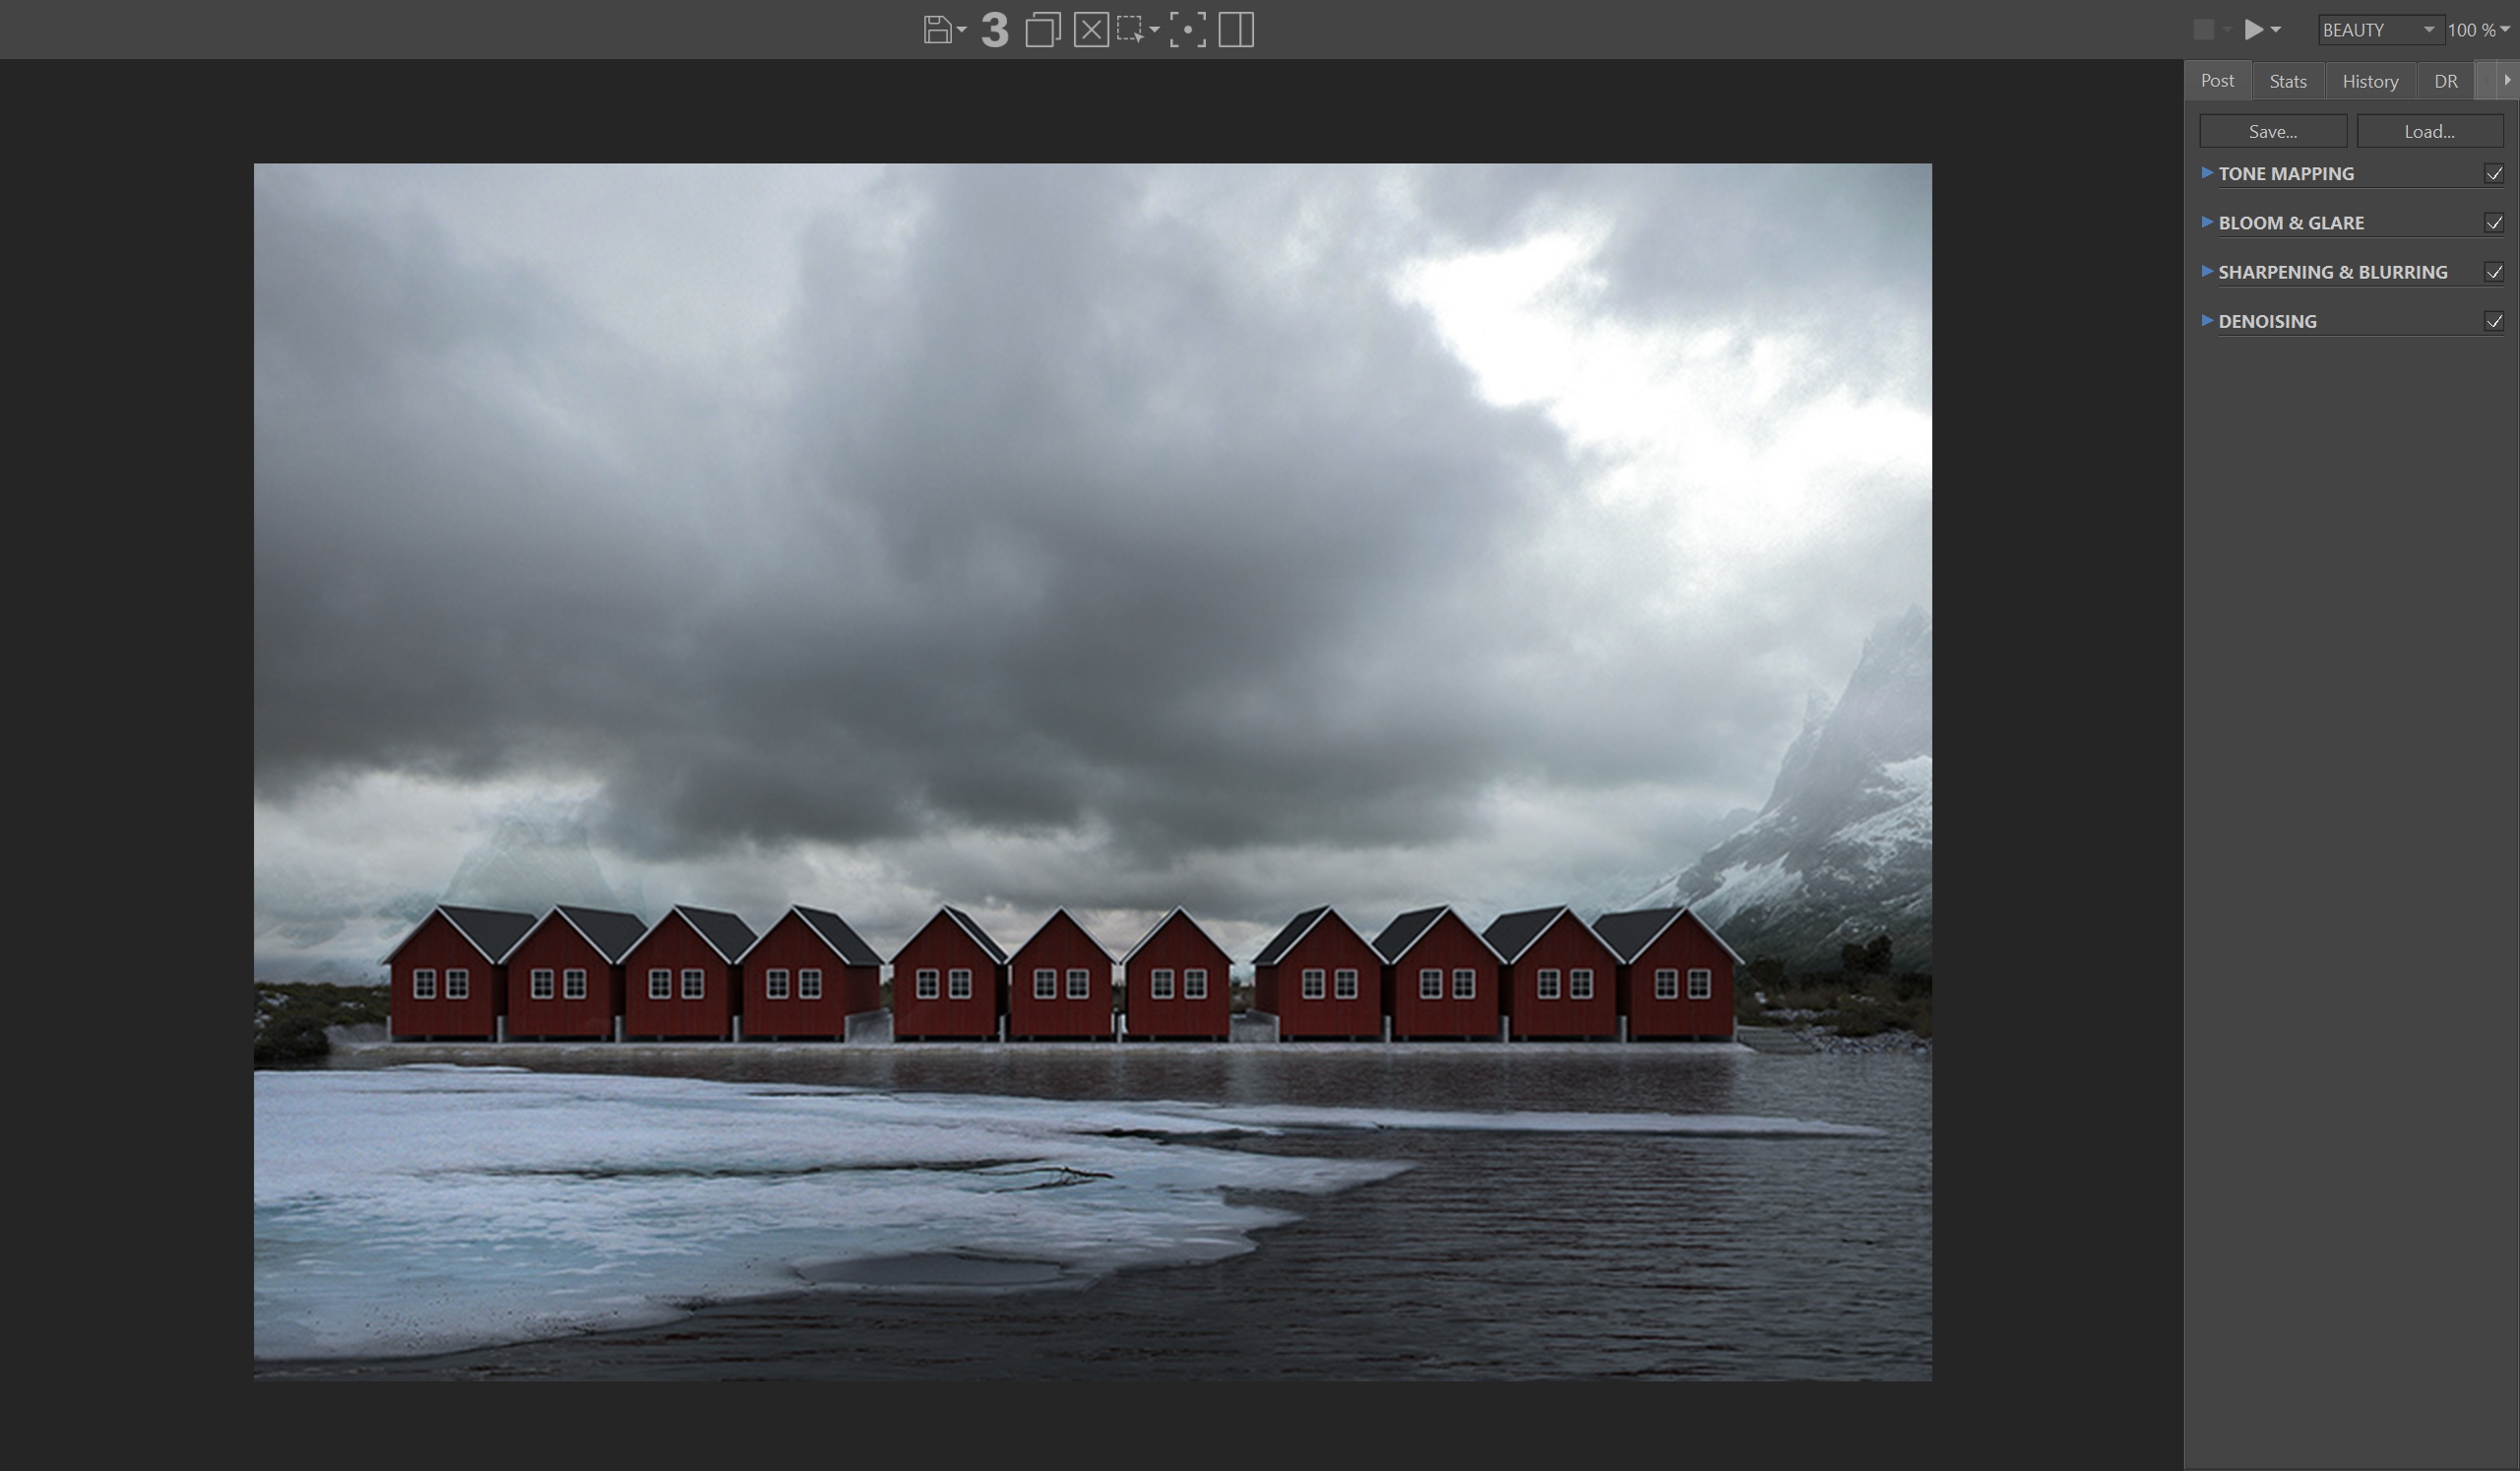Open the render start options dropdown arrow
This screenshot has height=1471, width=2520.
tap(2276, 30)
